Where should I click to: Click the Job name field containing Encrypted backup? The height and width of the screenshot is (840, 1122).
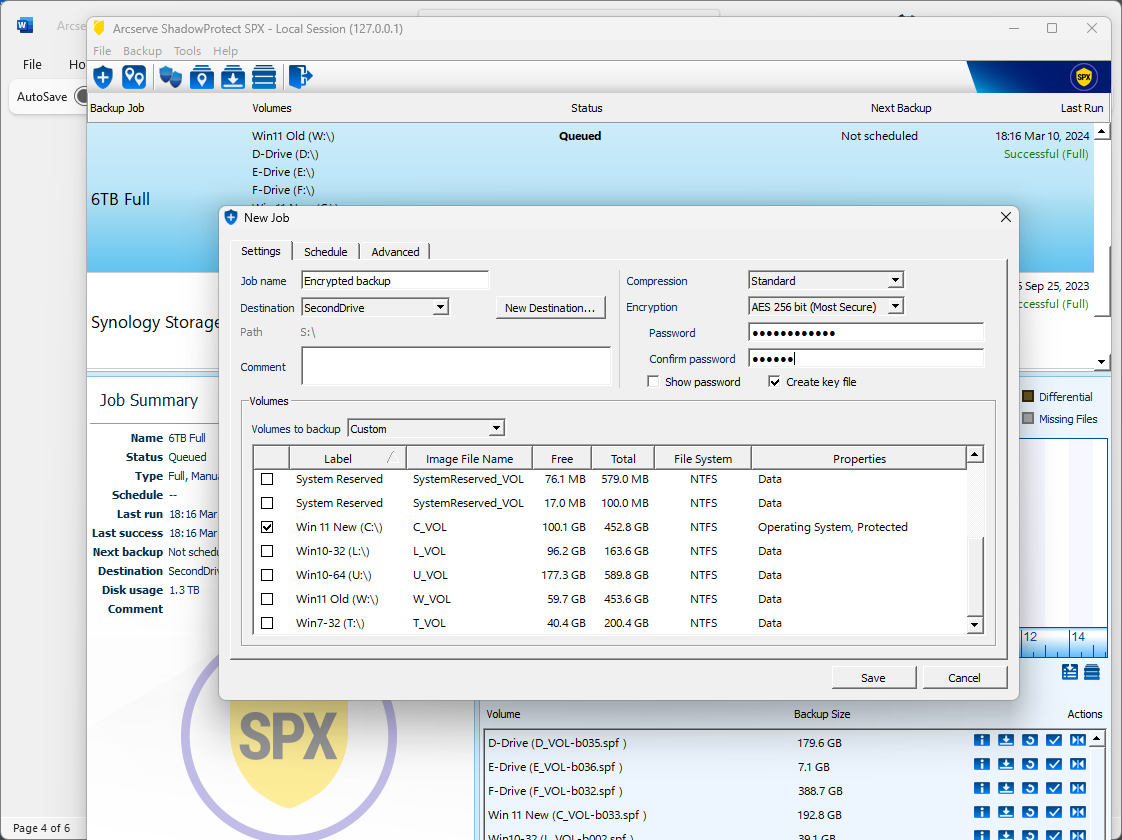pos(395,280)
